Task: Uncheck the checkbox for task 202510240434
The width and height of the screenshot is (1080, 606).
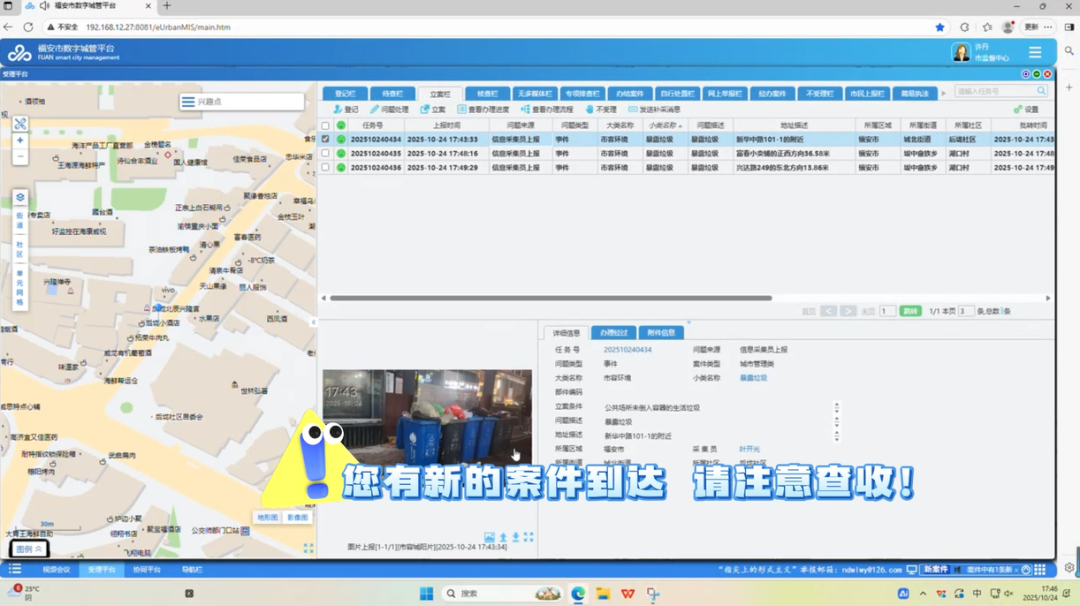Action: [x=325, y=139]
